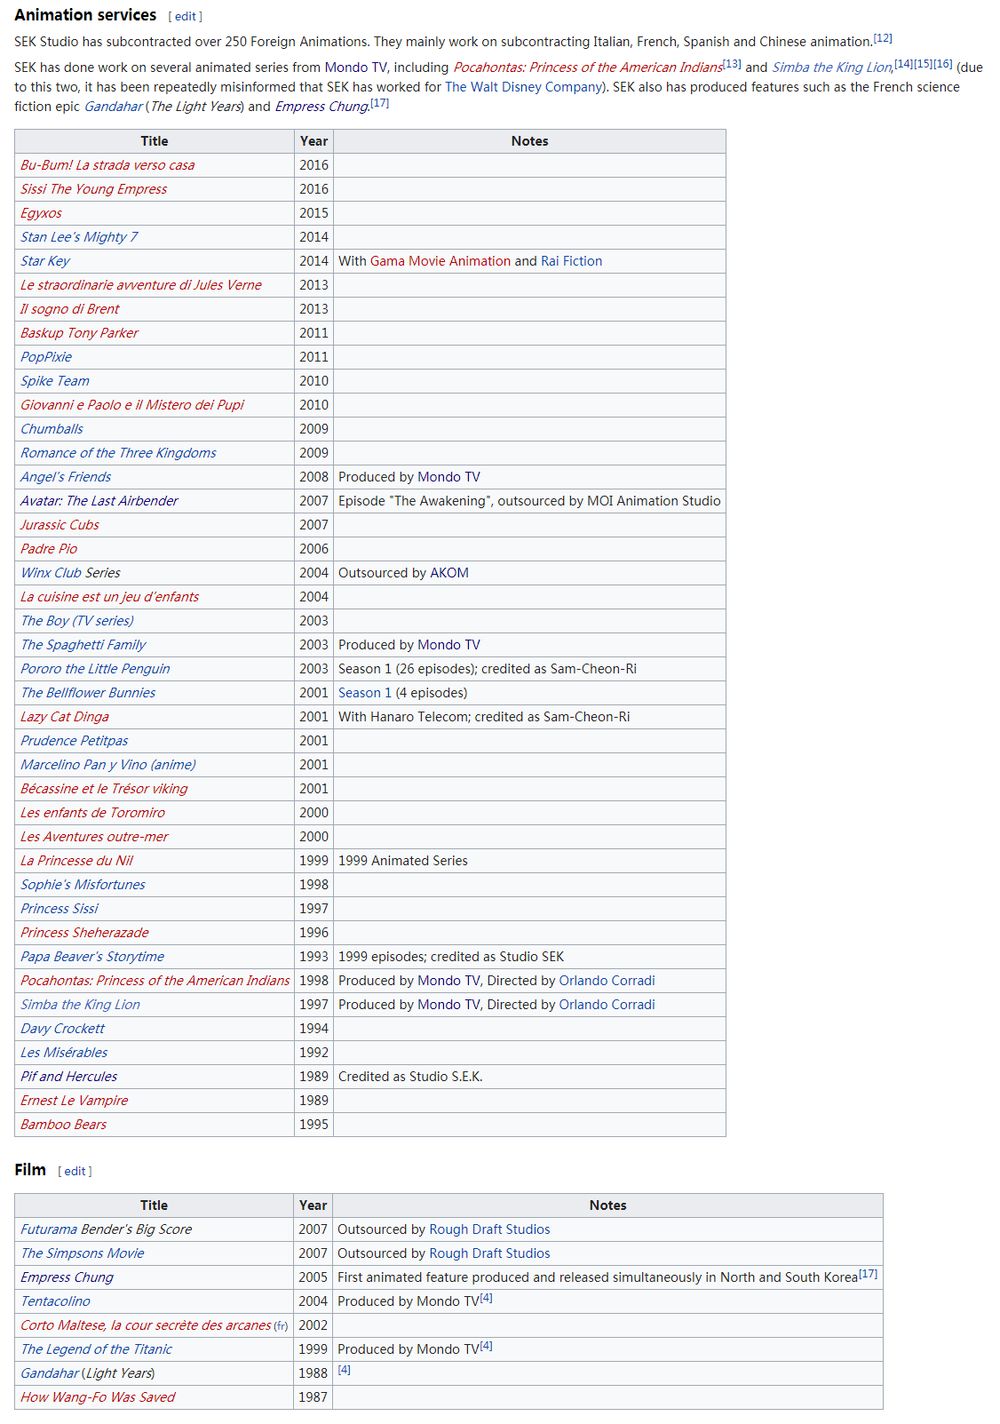Open Gama Movie Animation link

pyautogui.click(x=440, y=261)
